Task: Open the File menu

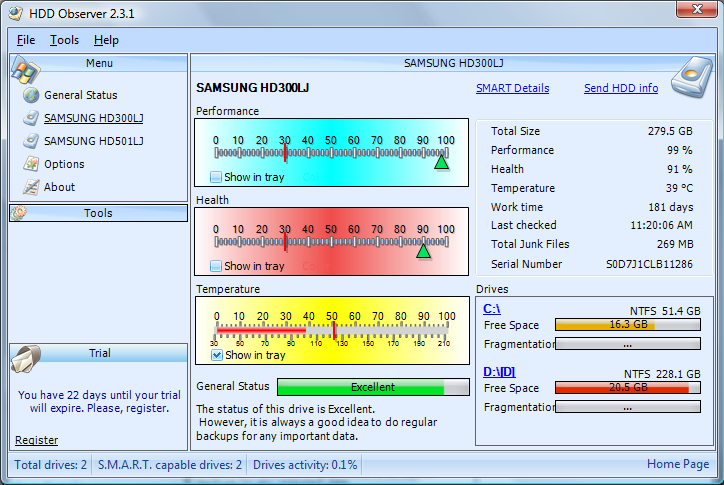Action: 26,40
